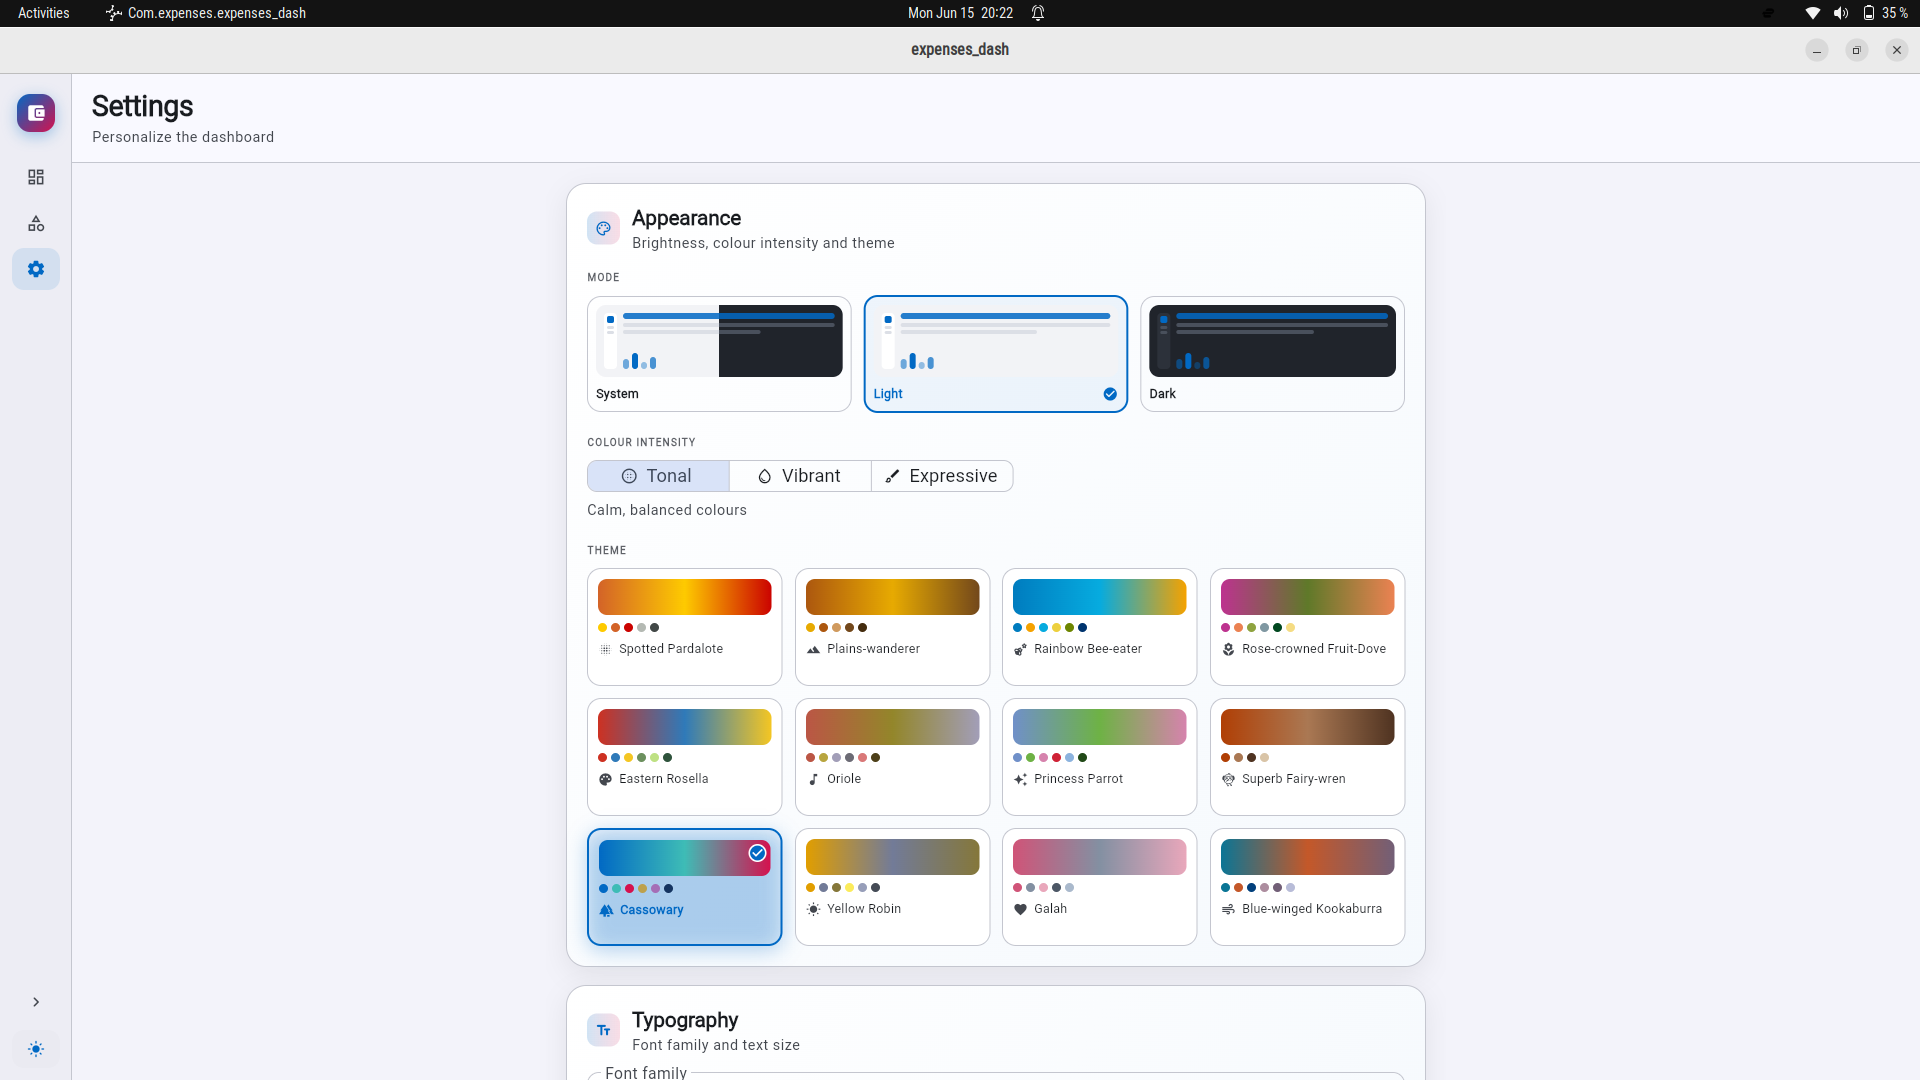
Task: Toggle the brightness sun icon in sidebar
Action: click(36, 1049)
